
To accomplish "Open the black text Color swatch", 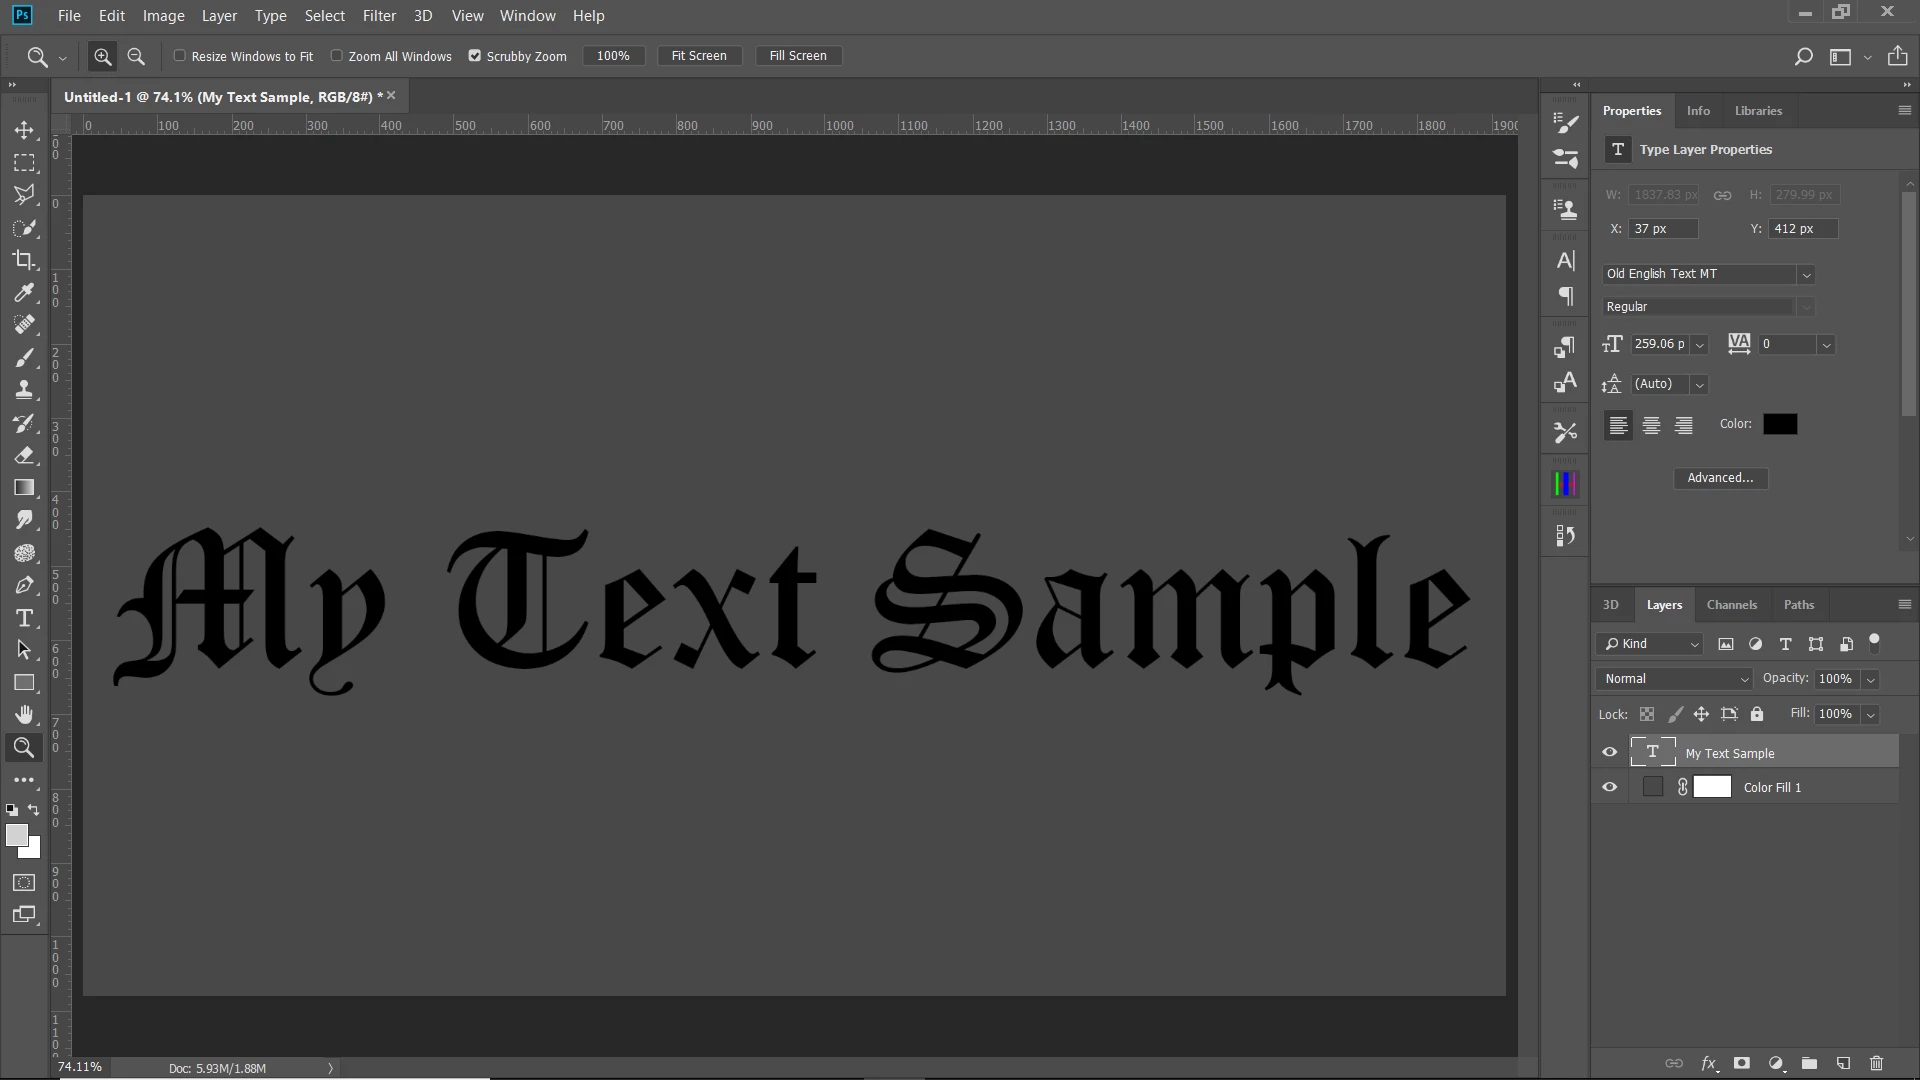I will [x=1779, y=424].
